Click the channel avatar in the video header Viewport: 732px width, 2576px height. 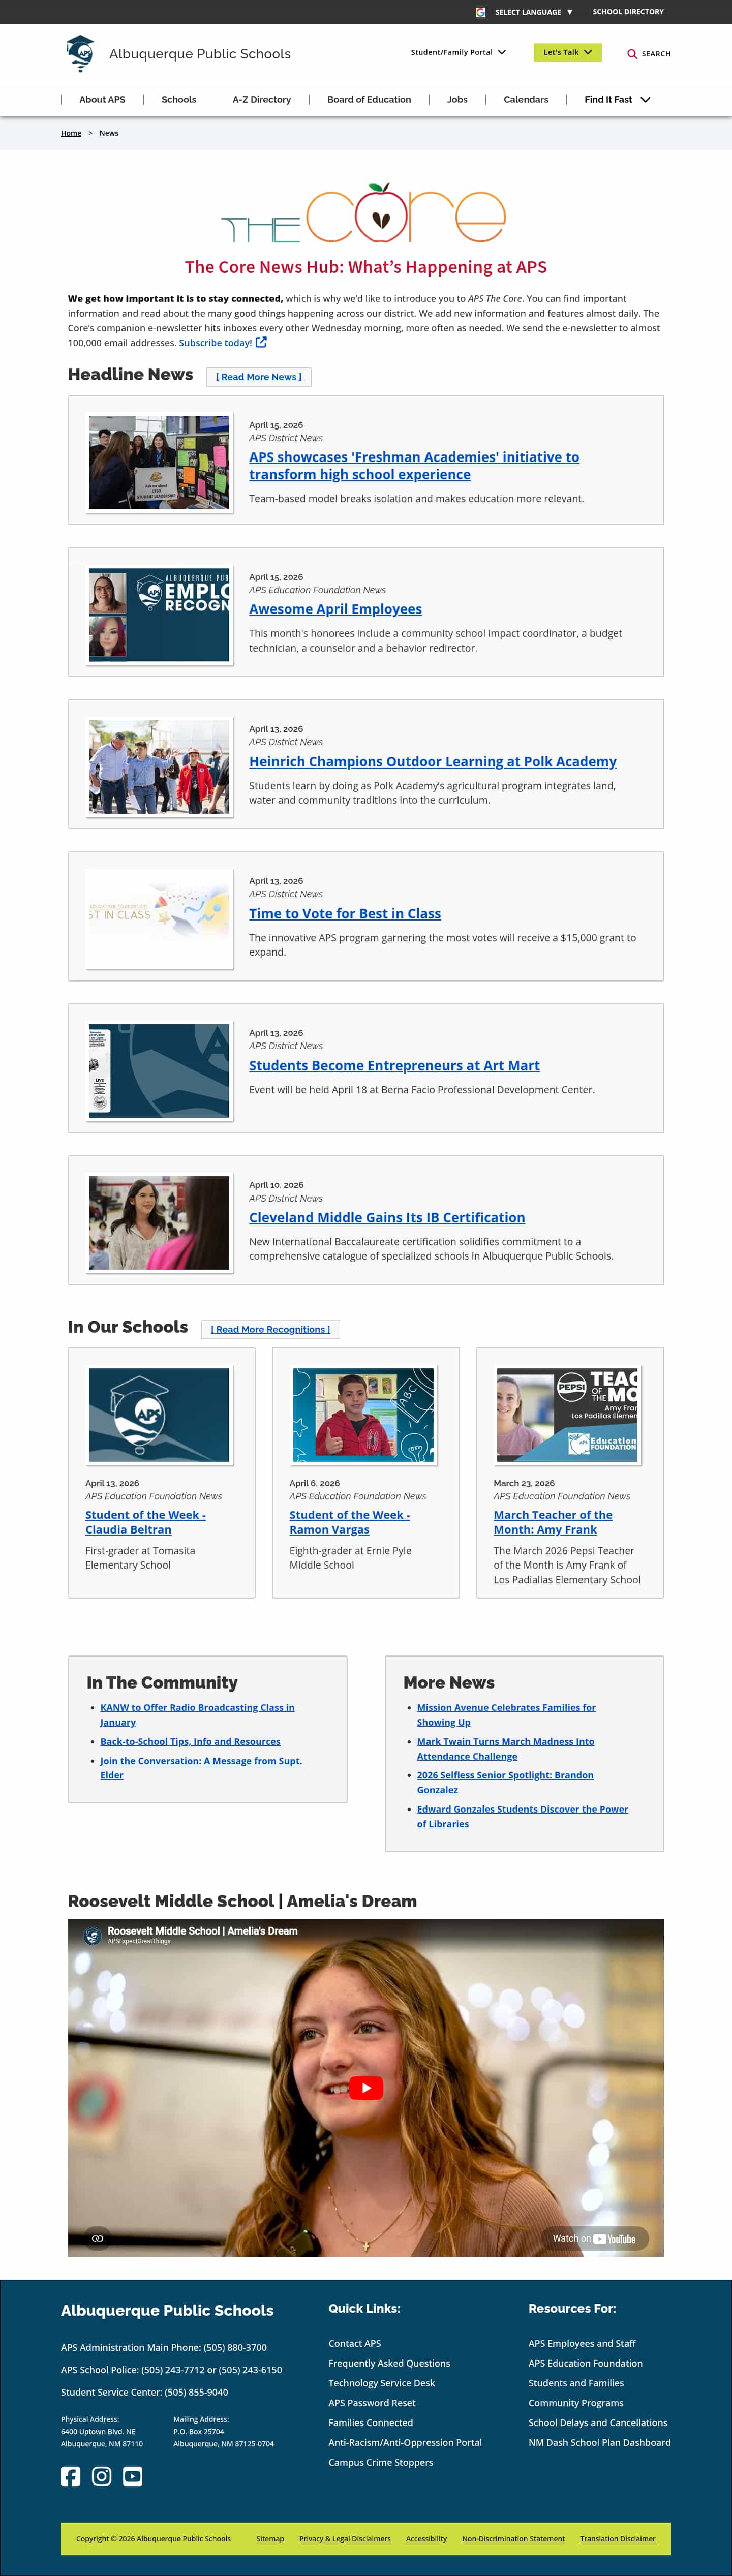pyautogui.click(x=92, y=1935)
